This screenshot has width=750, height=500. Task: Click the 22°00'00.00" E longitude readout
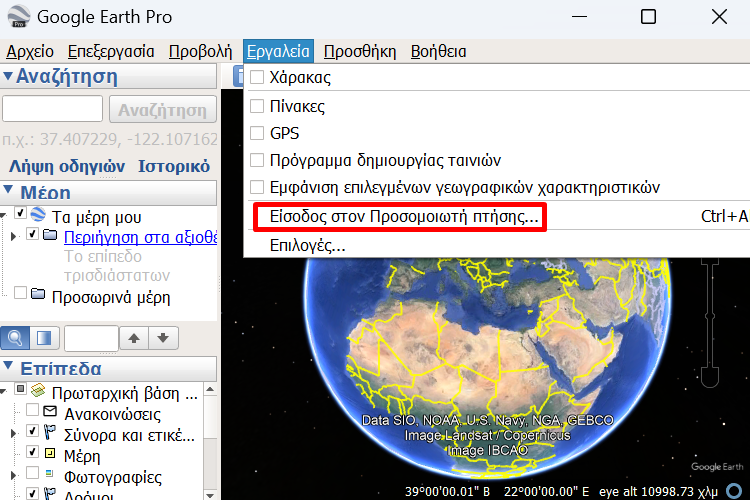[547, 491]
